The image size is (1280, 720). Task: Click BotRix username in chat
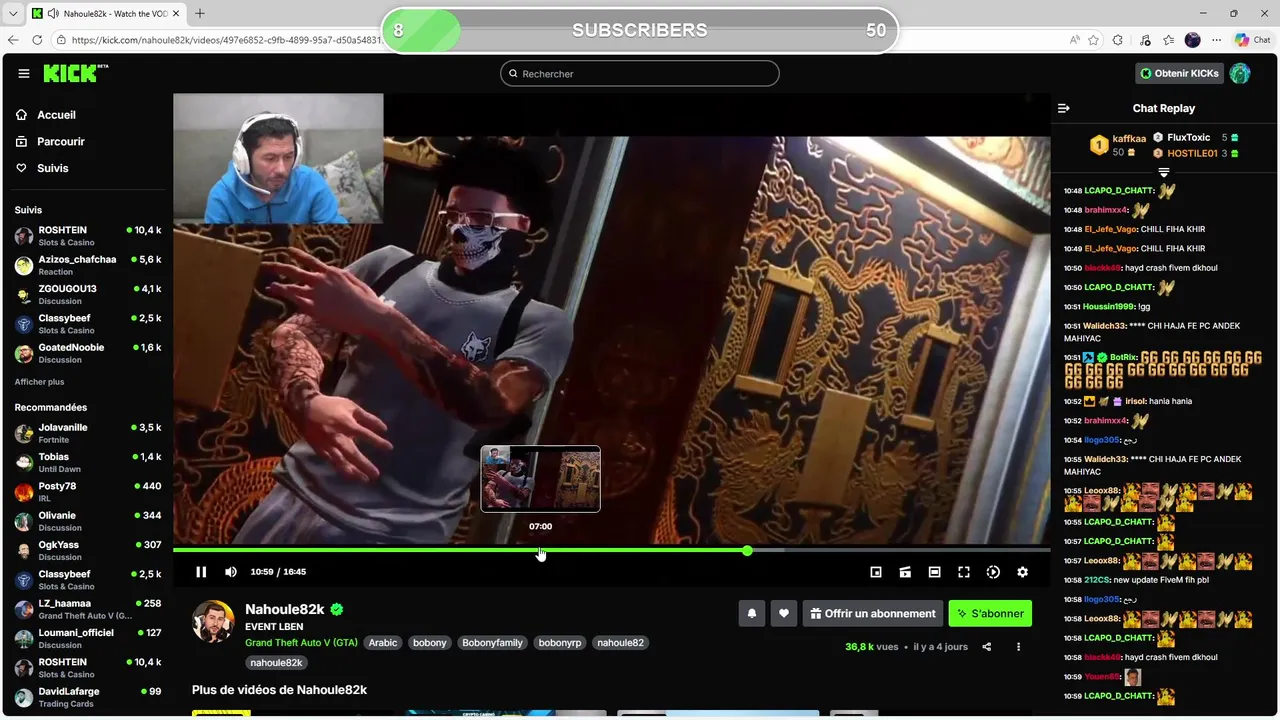pos(1124,357)
